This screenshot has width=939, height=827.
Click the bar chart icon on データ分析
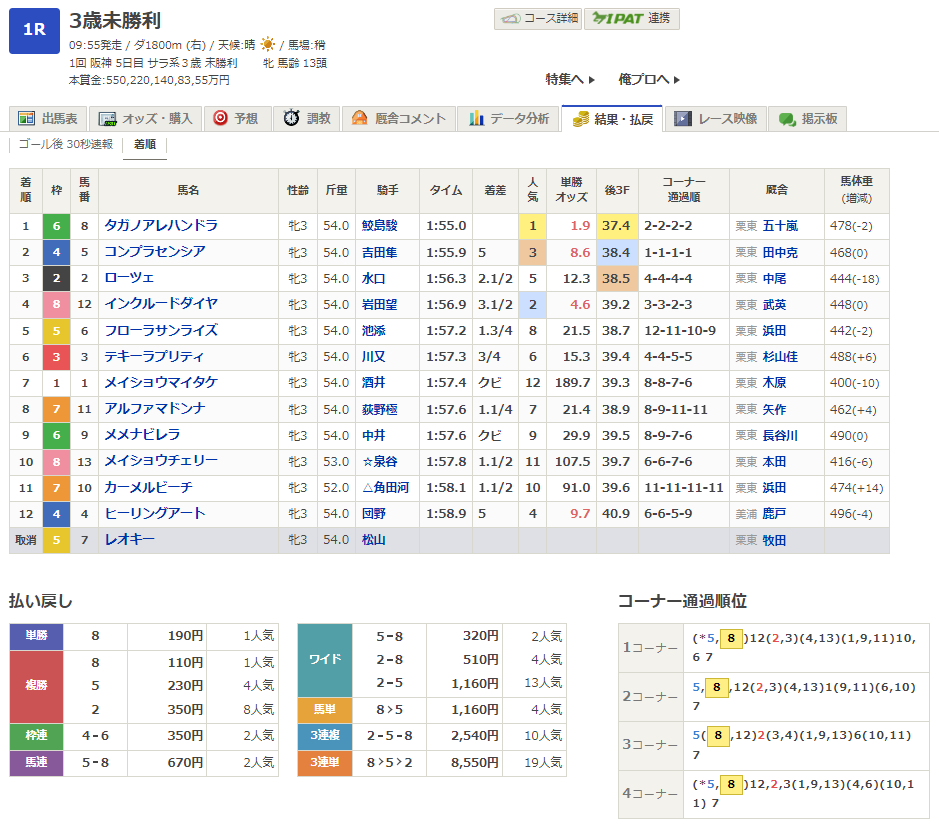[476, 119]
